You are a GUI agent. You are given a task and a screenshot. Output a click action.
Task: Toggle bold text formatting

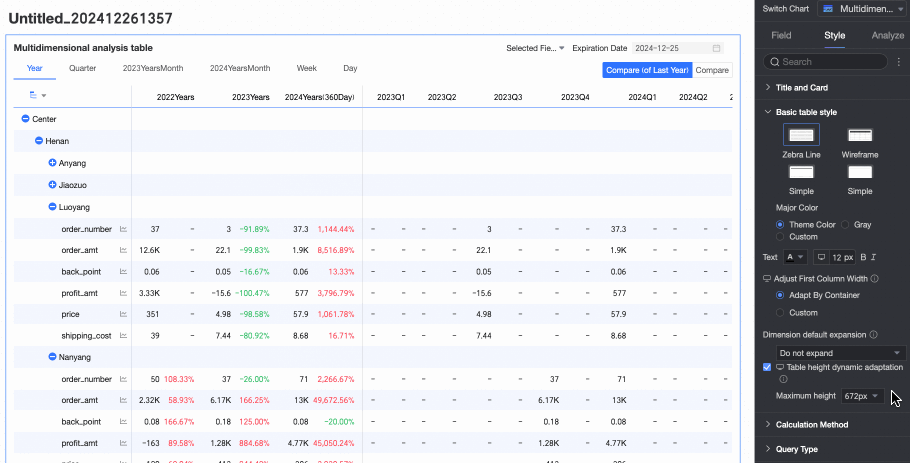[x=863, y=257]
